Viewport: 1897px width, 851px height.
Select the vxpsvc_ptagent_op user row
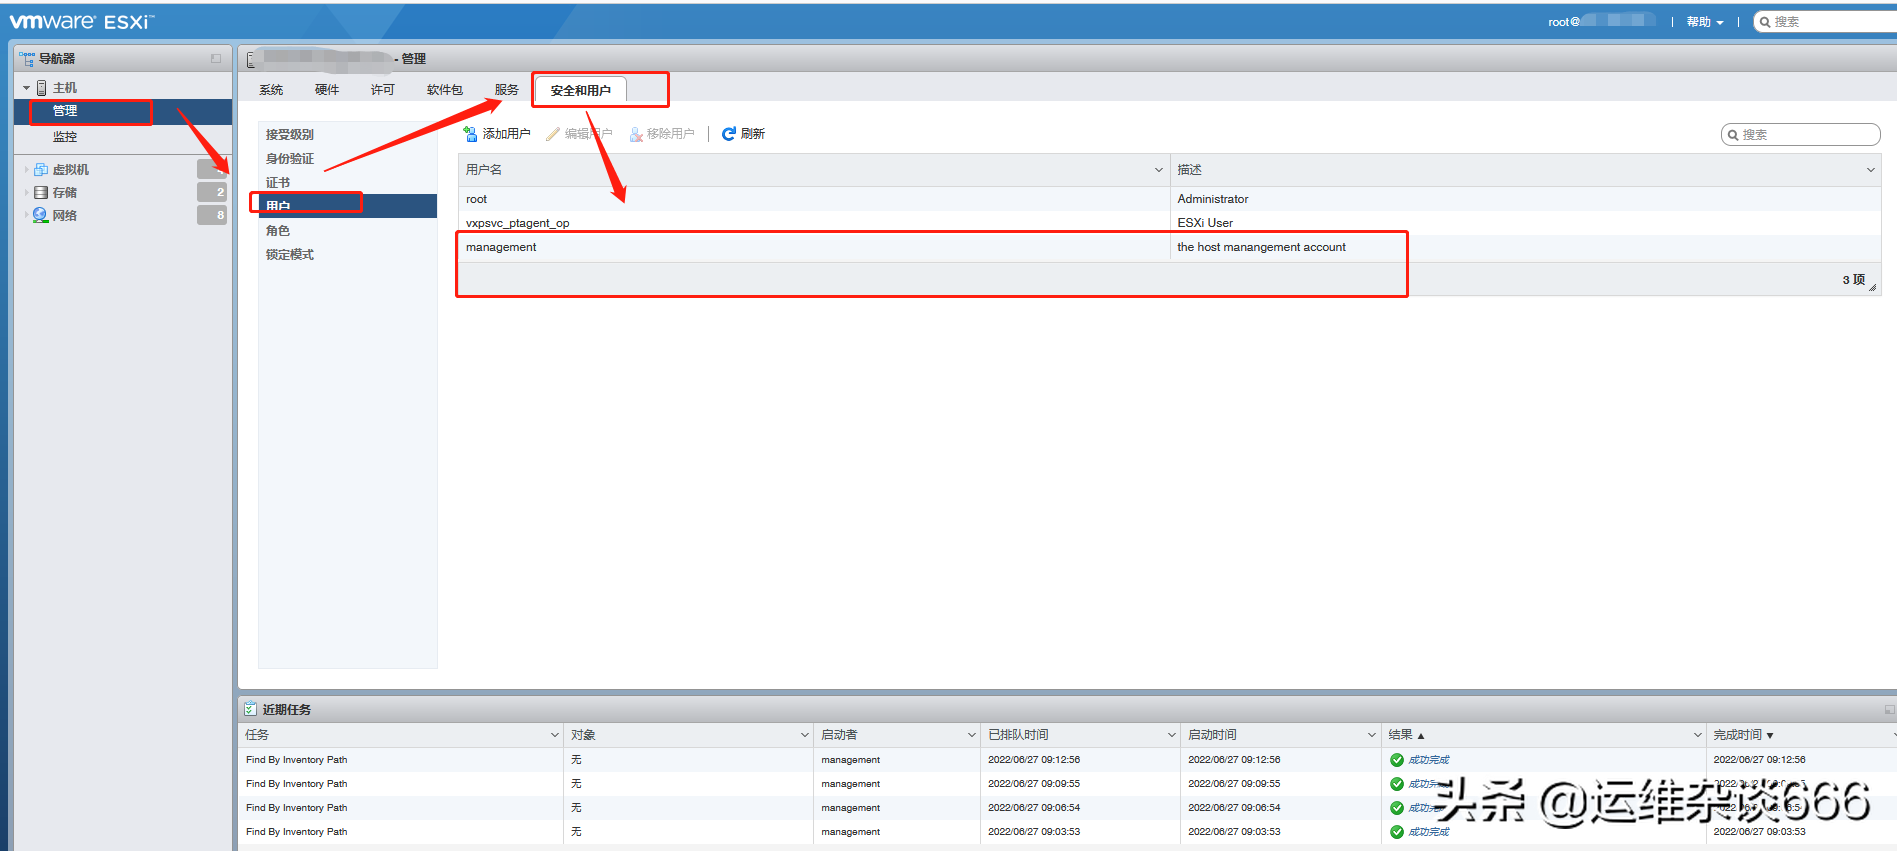point(1169,223)
